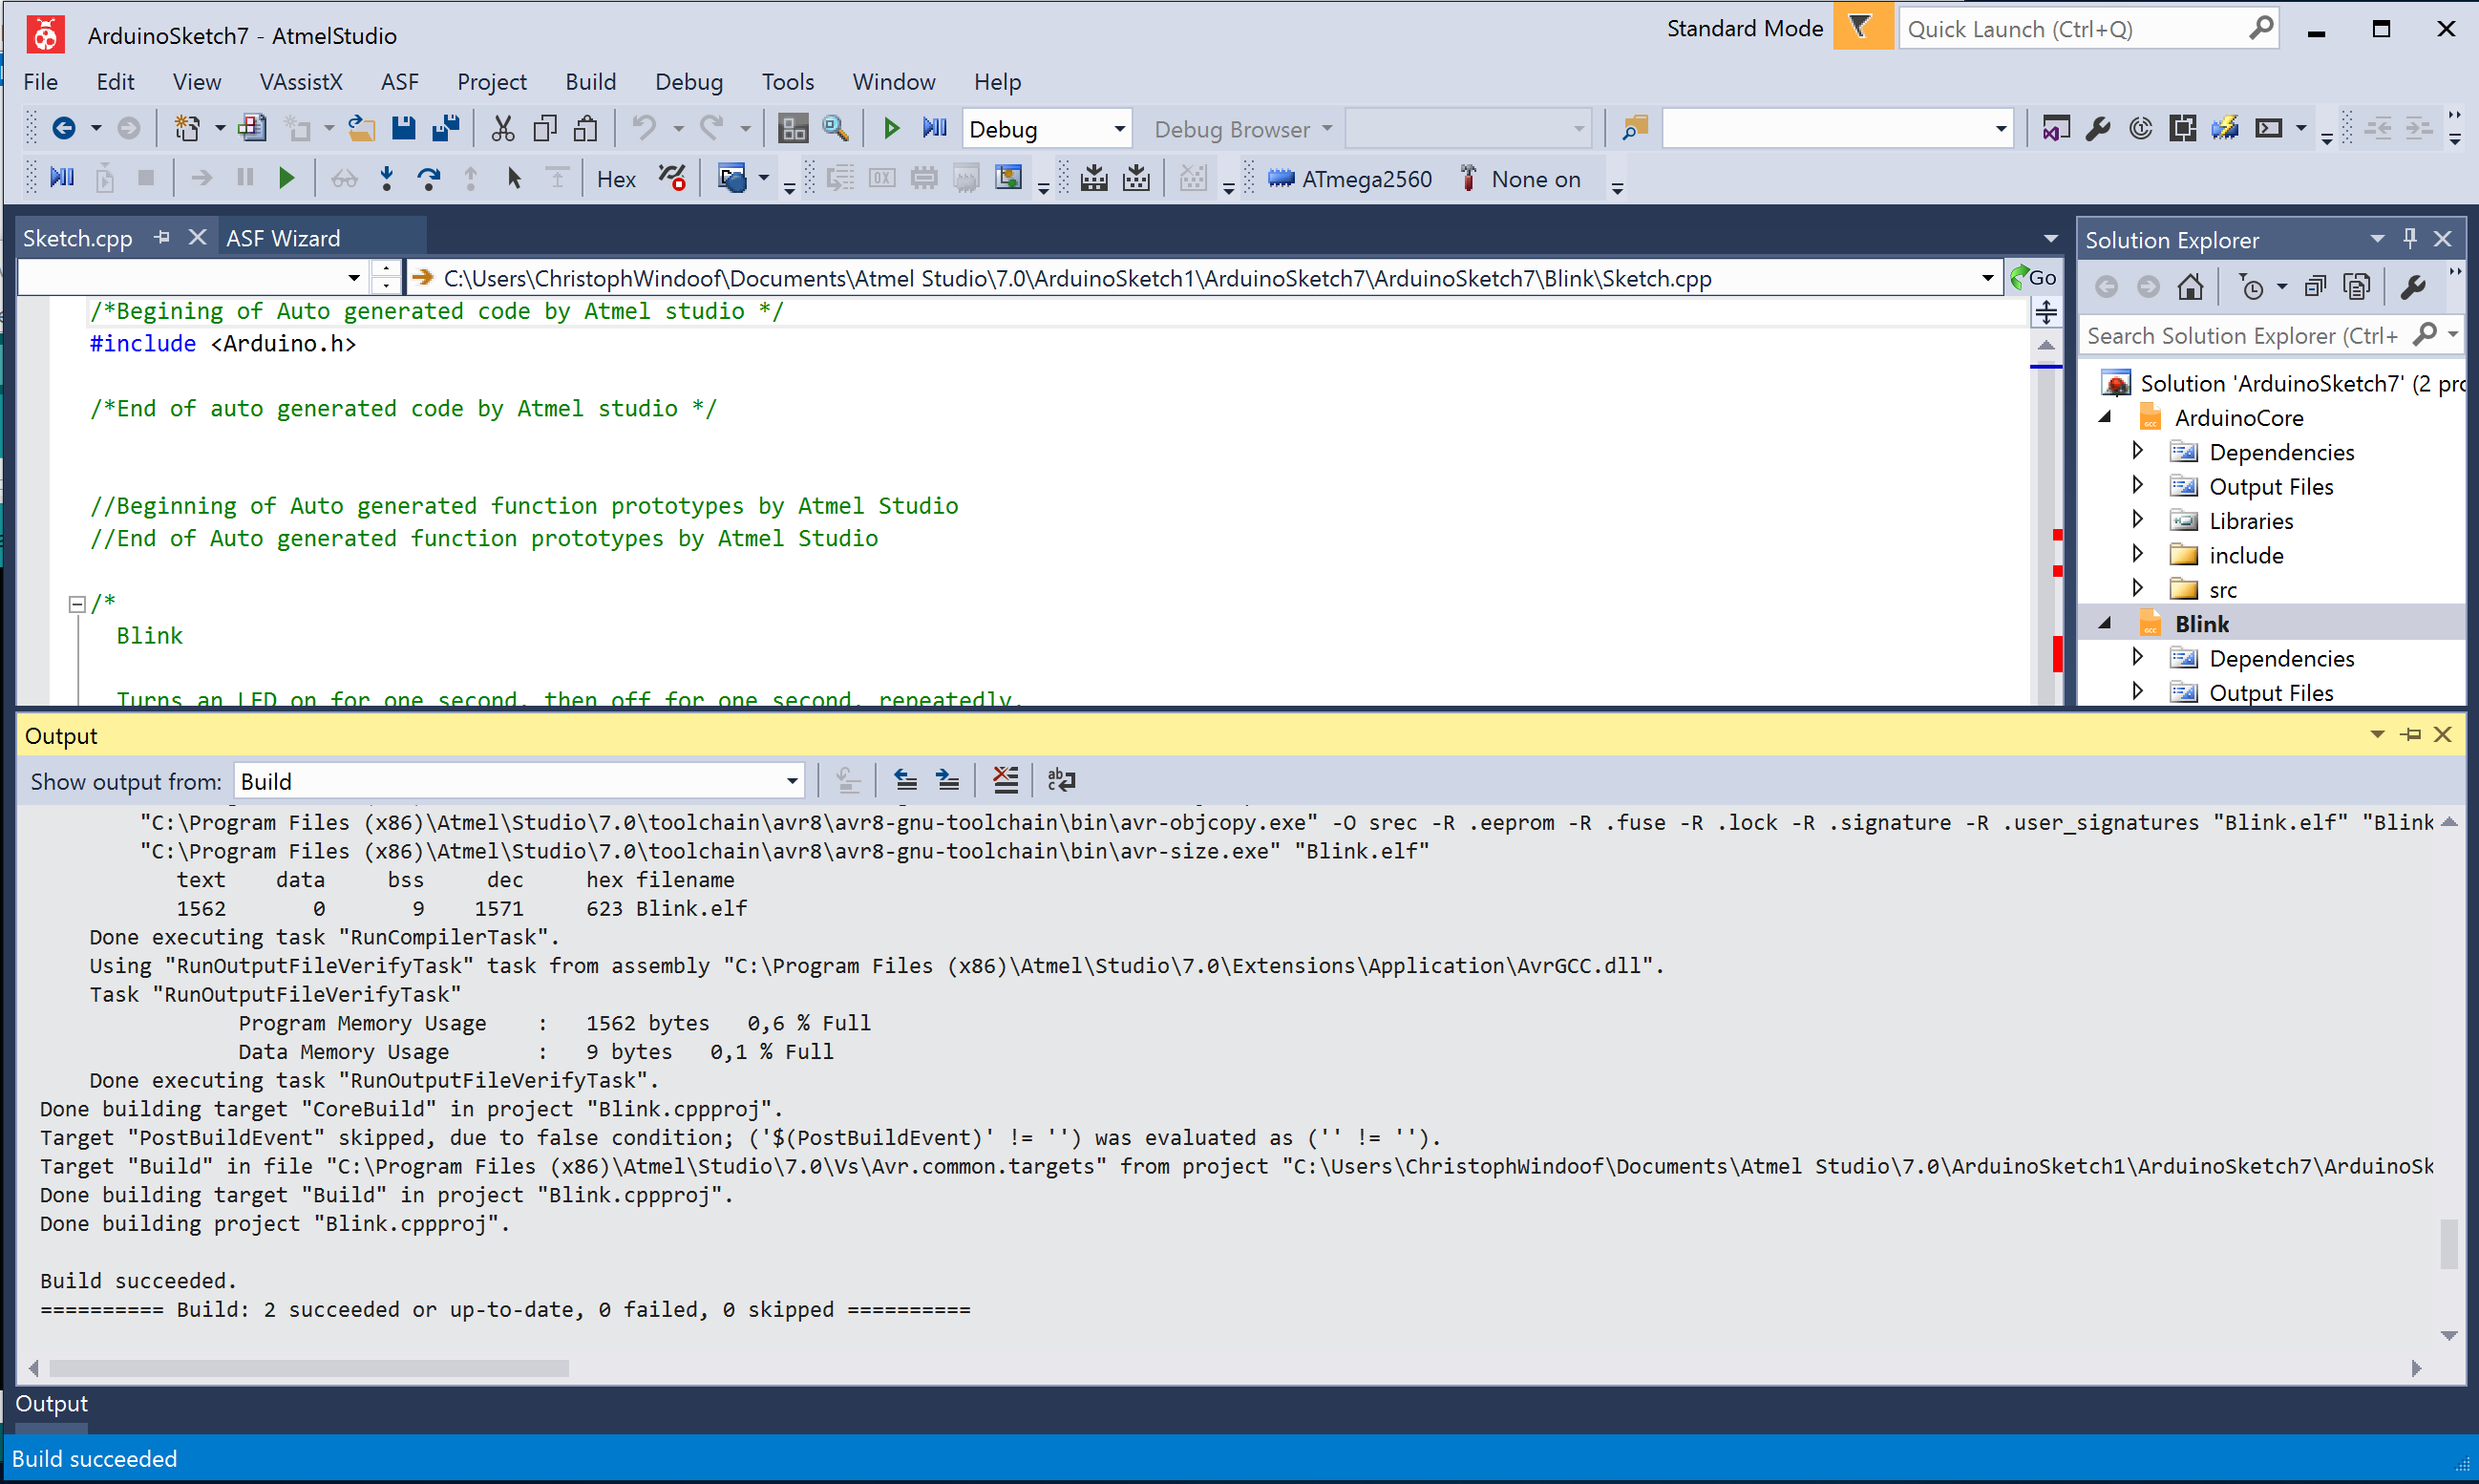Toggle word wrap in Output panel

1061,780
